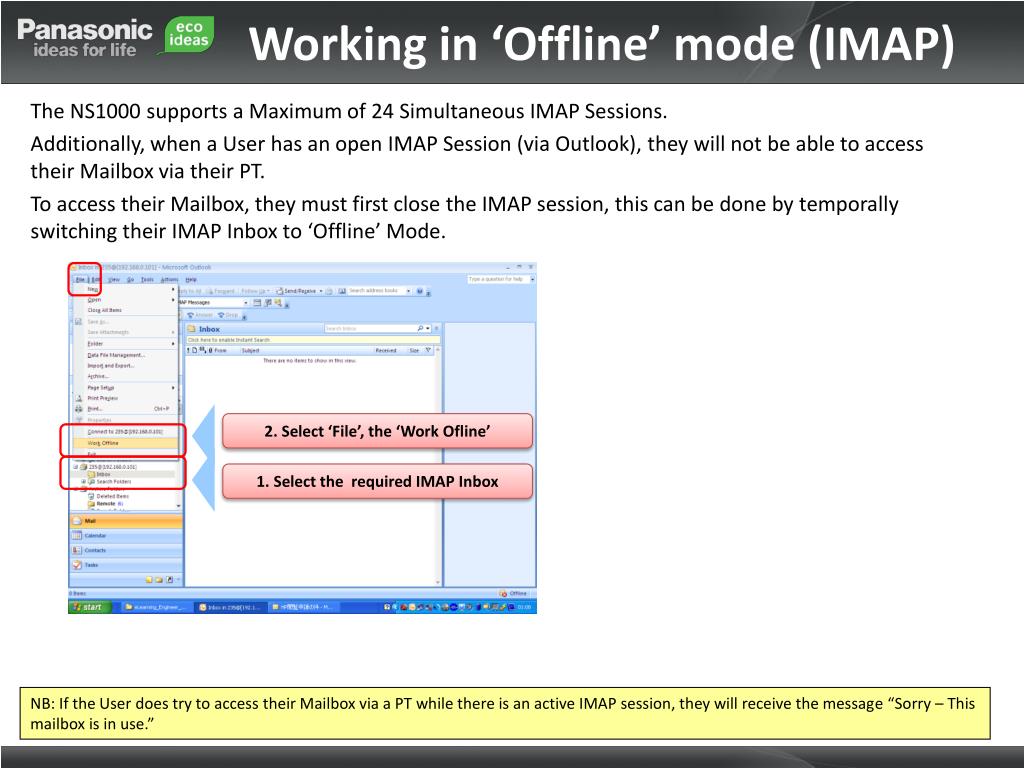Click the magnifier icon in Search Inbox

point(420,328)
